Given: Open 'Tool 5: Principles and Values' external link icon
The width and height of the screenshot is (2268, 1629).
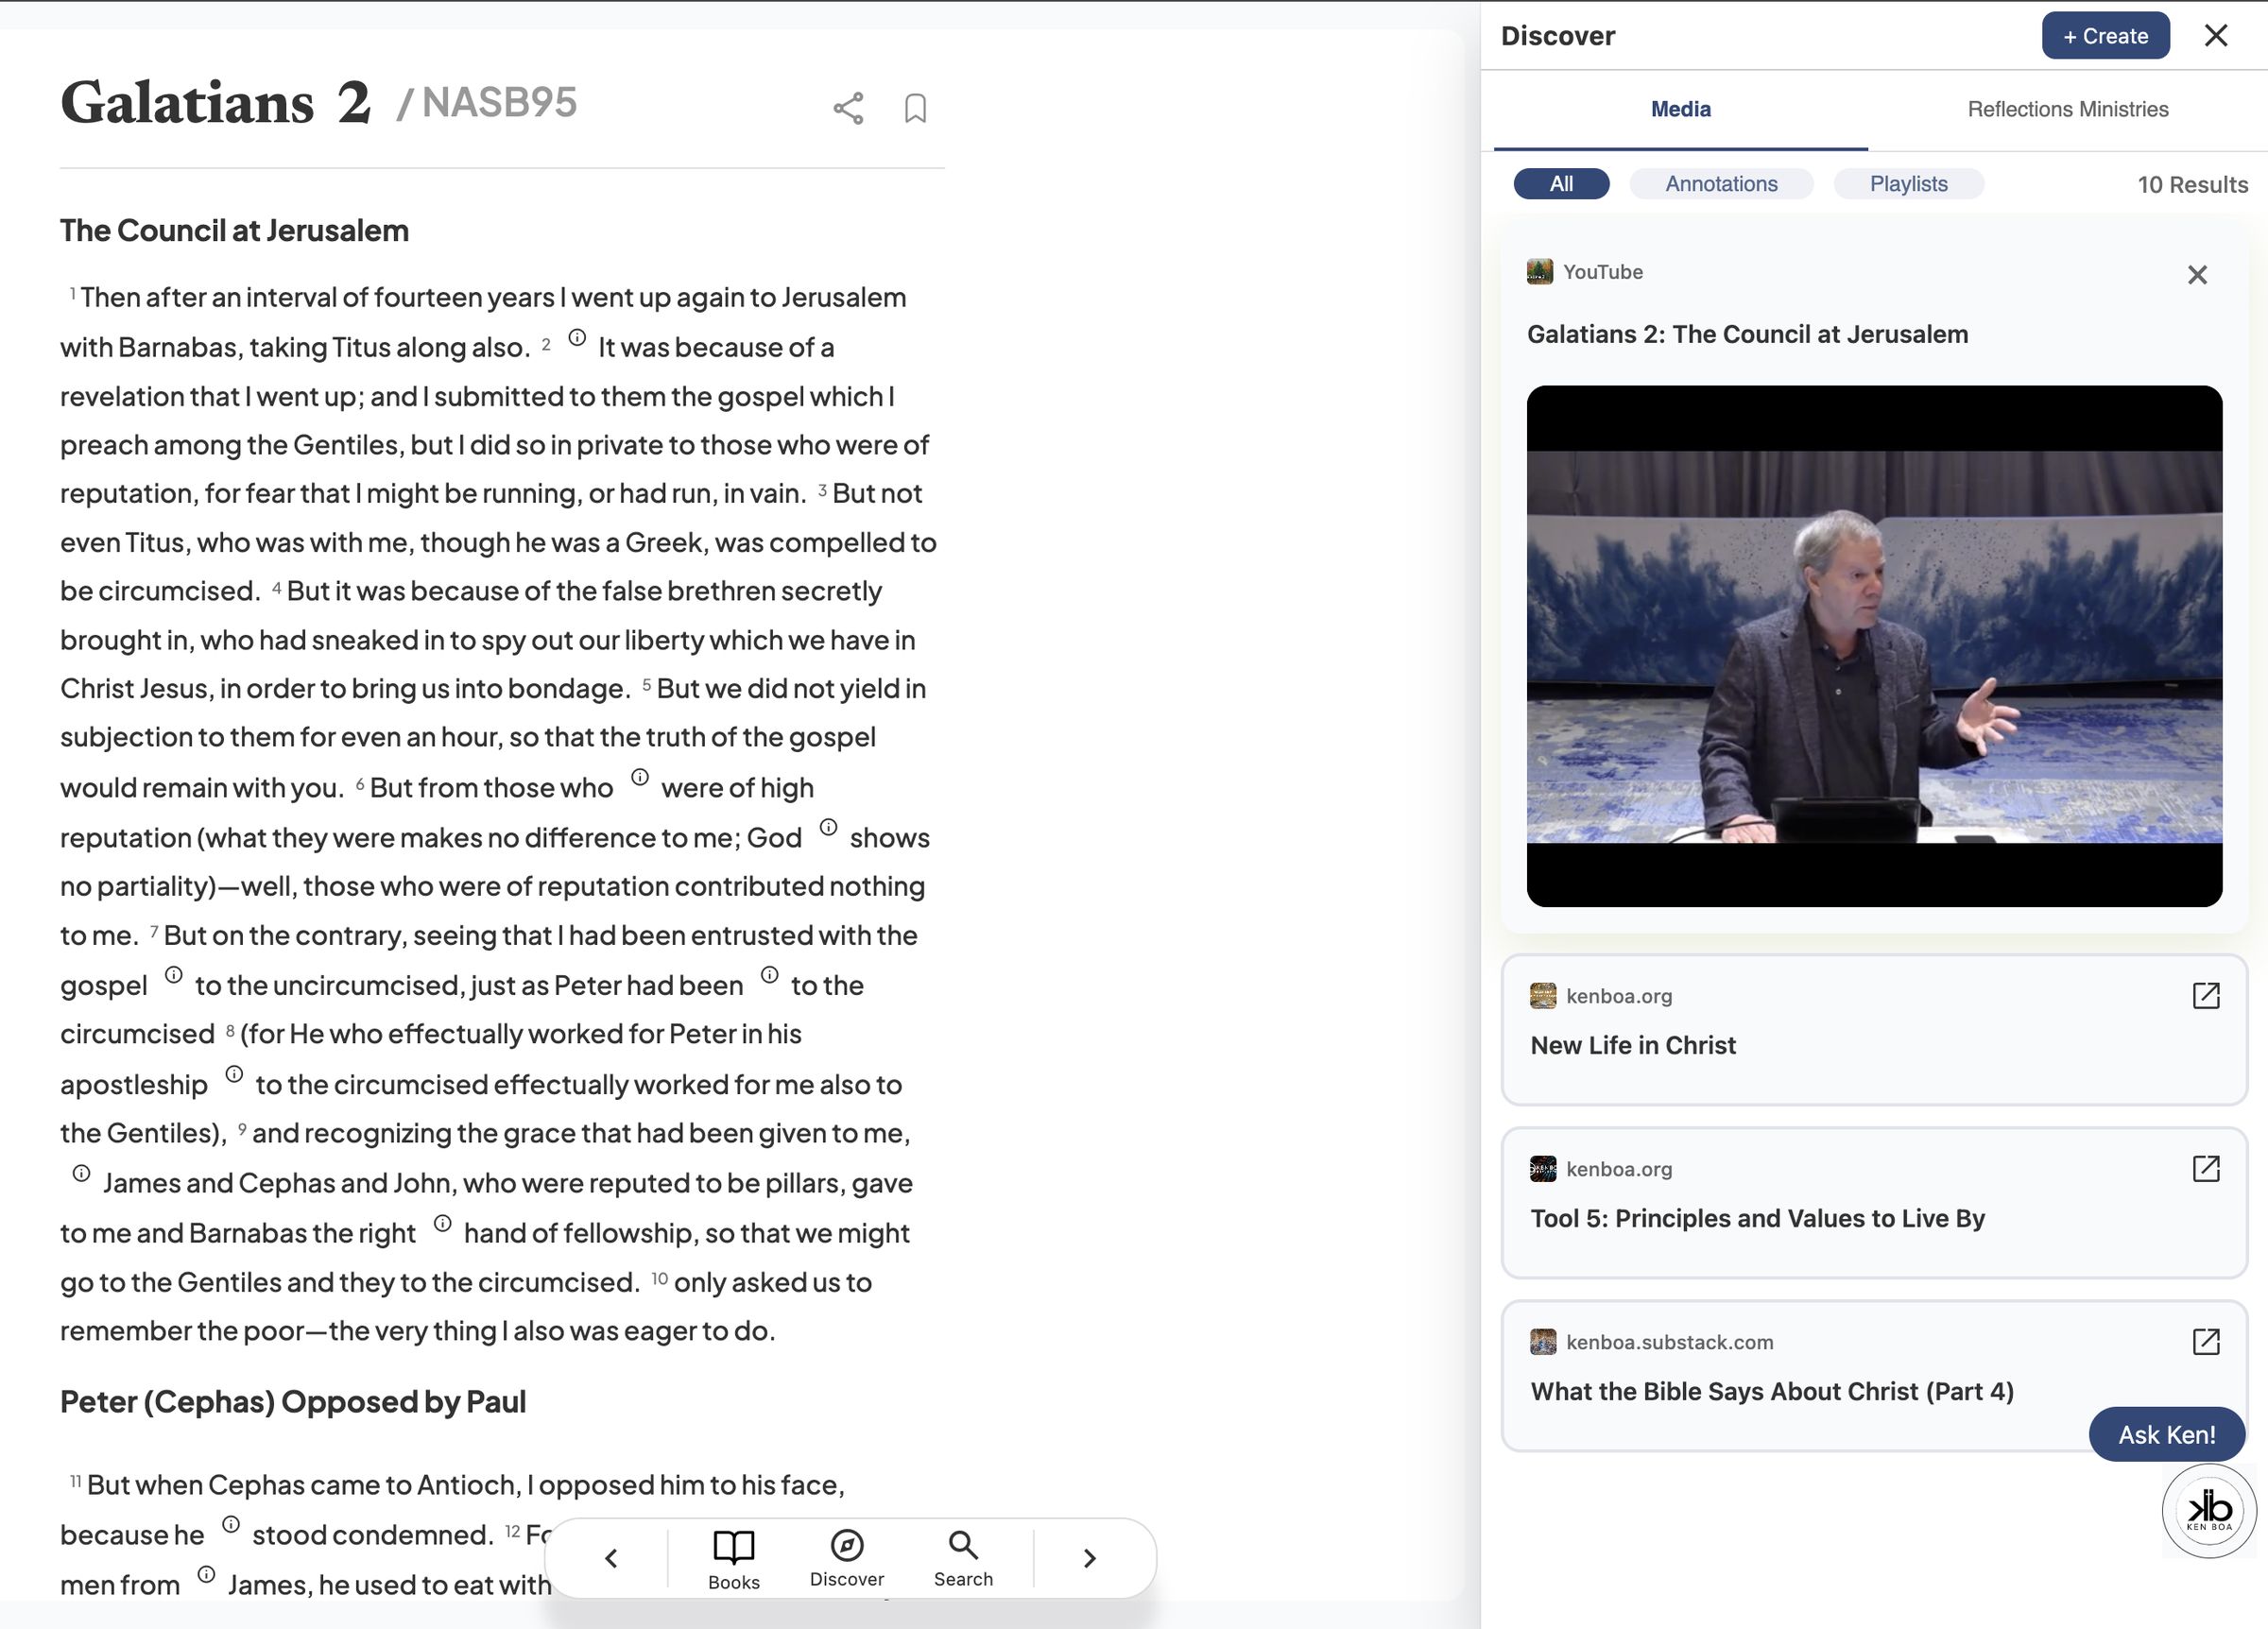Looking at the screenshot, I should [x=2206, y=1169].
